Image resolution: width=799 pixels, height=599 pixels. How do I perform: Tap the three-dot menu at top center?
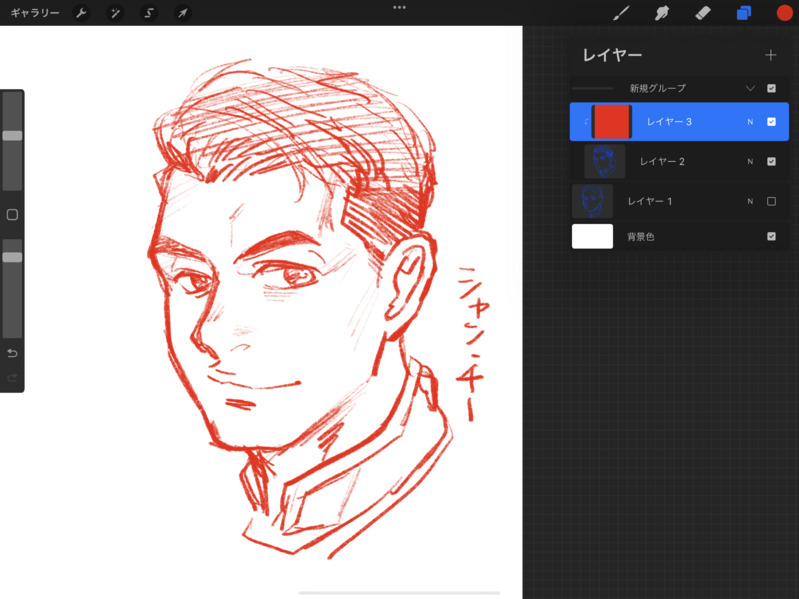click(400, 8)
